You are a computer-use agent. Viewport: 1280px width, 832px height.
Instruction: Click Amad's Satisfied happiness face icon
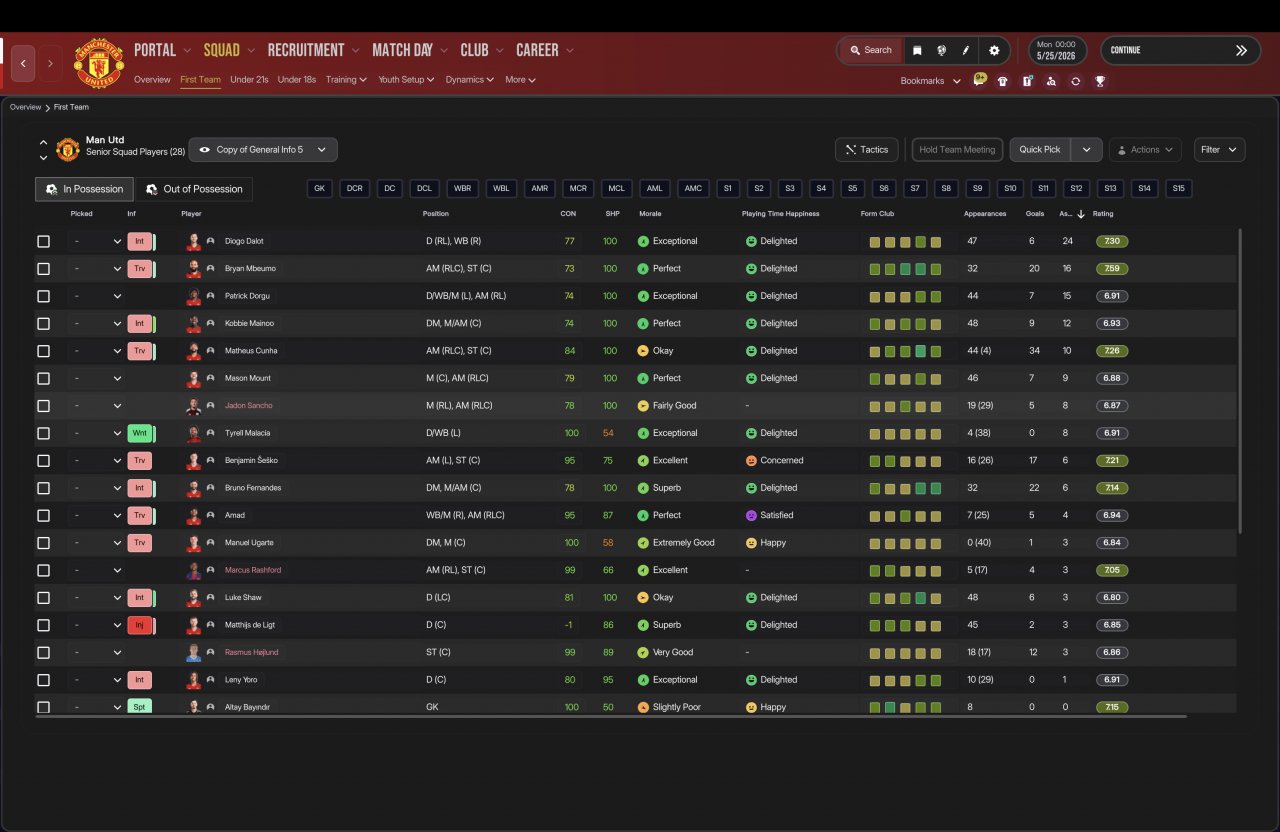751,515
